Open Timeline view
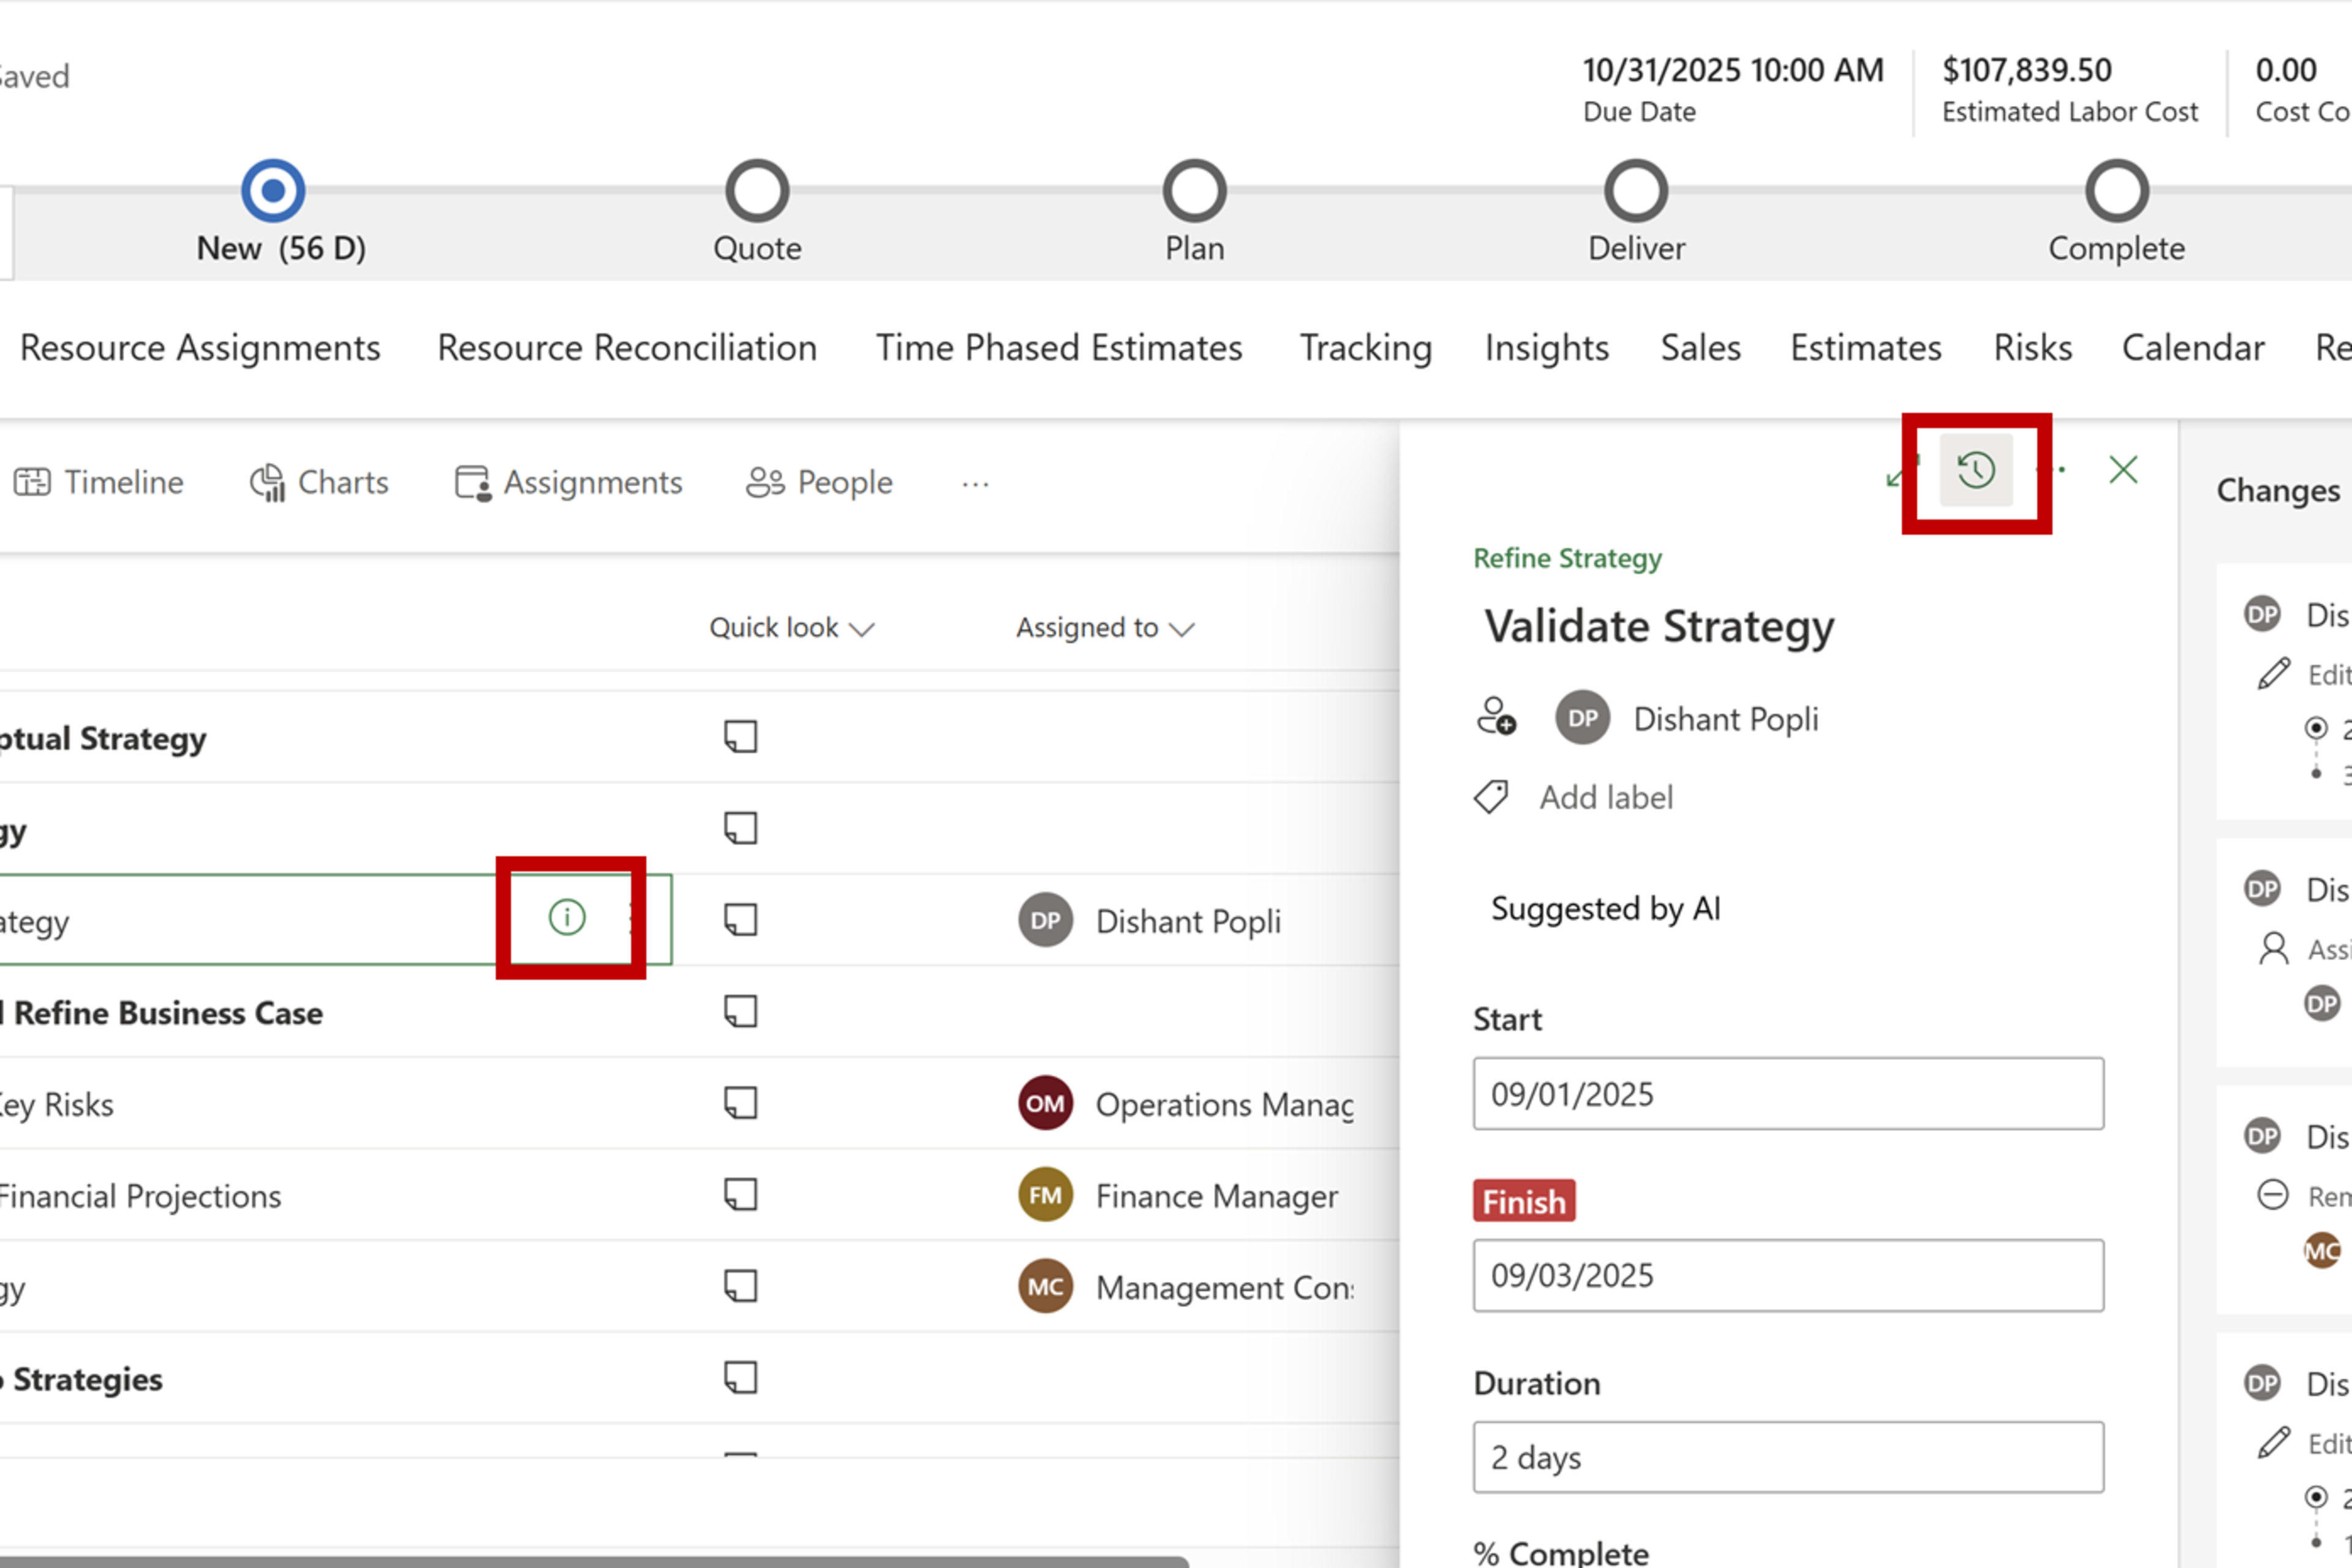Image resolution: width=2352 pixels, height=1568 pixels. pyautogui.click(x=98, y=483)
